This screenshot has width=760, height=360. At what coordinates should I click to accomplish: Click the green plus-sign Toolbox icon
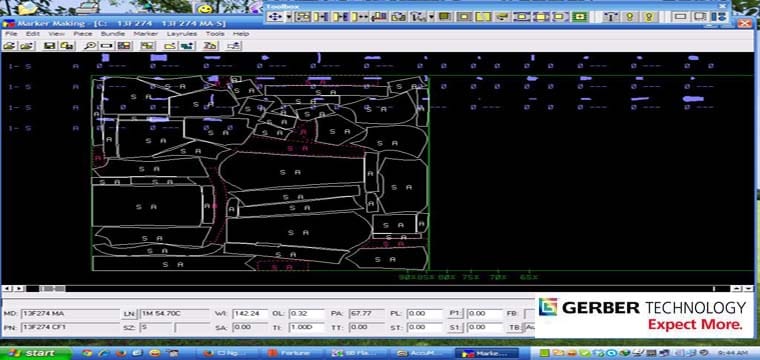coord(579,17)
